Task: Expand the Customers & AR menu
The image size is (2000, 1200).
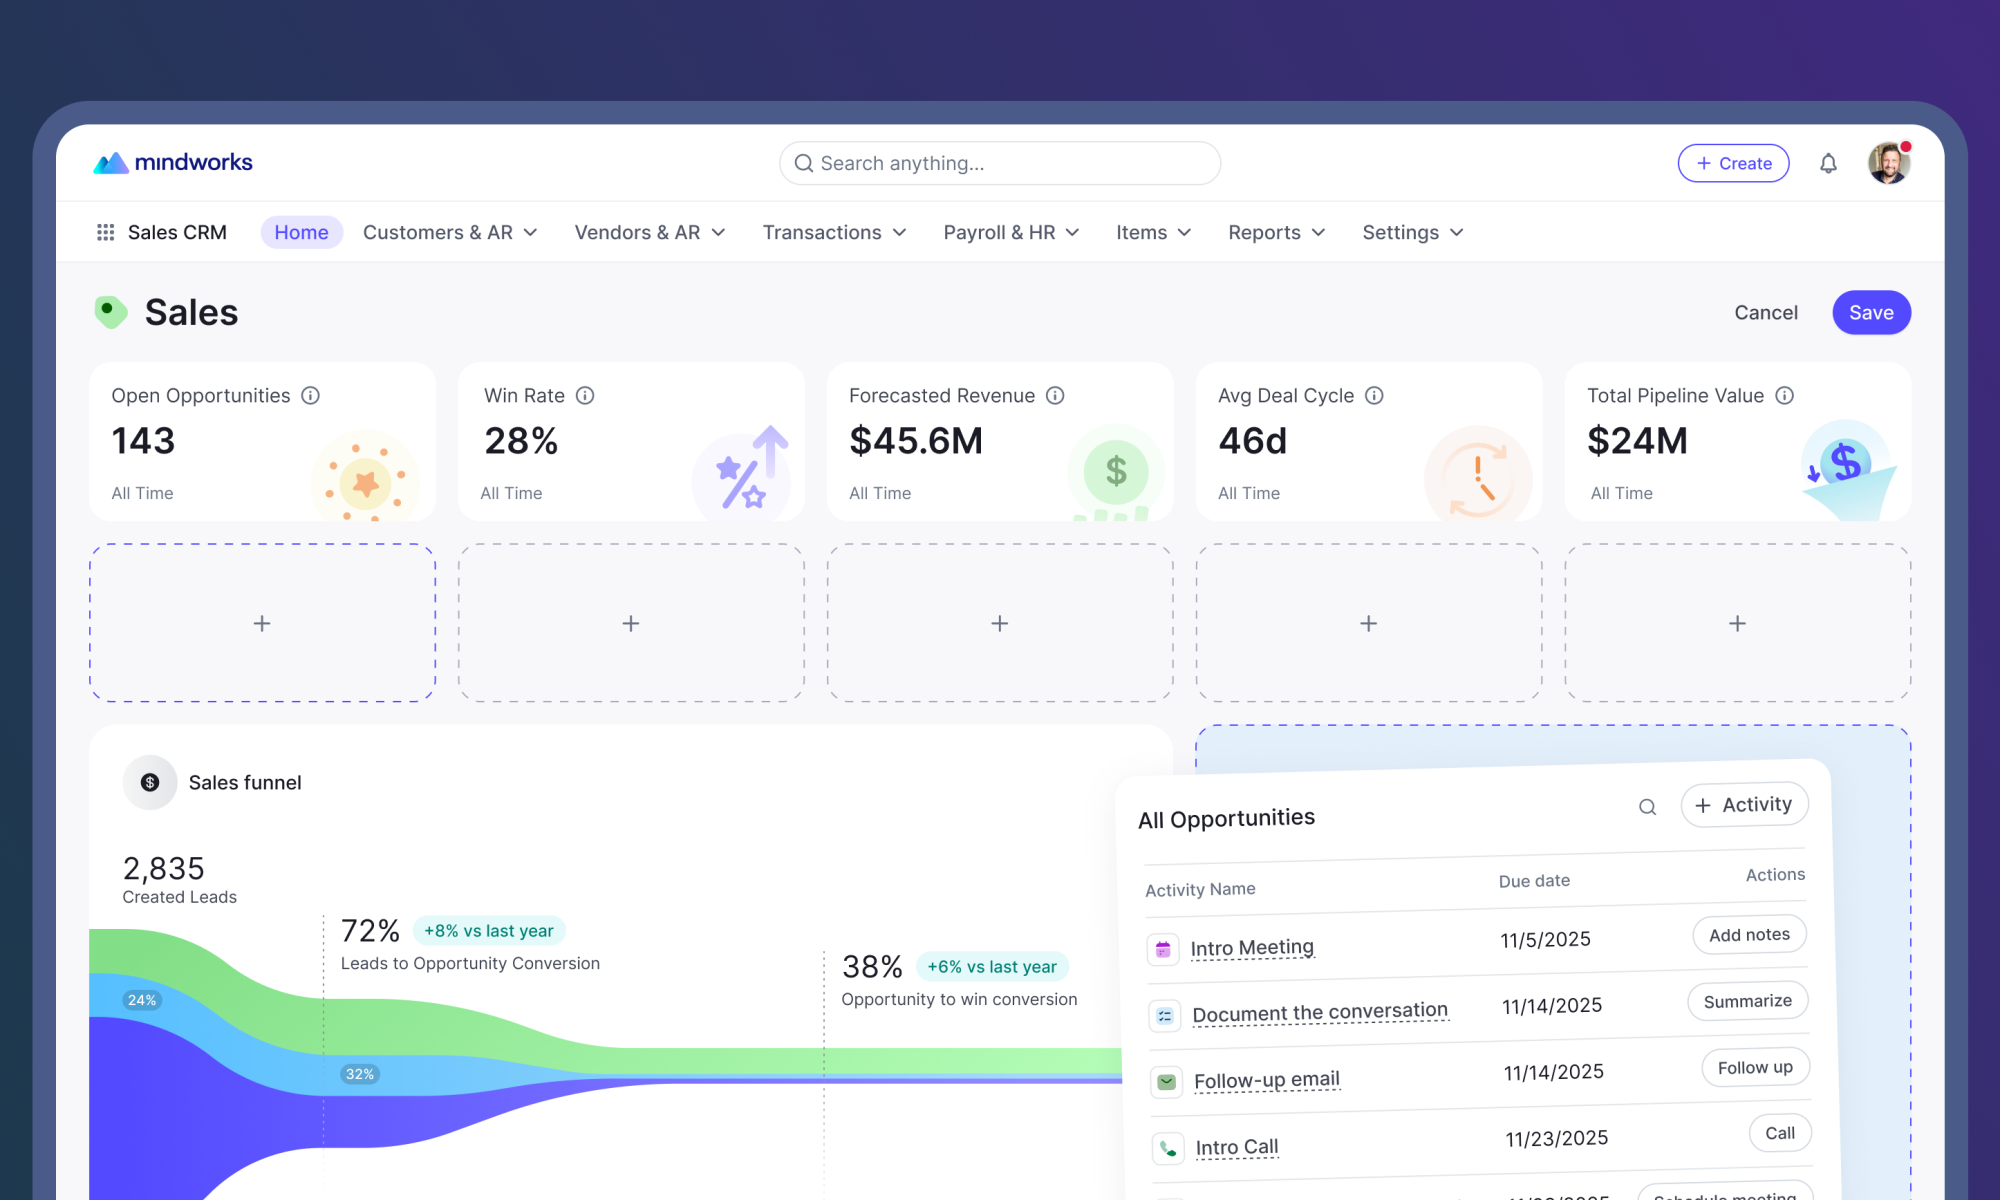Action: 450,232
